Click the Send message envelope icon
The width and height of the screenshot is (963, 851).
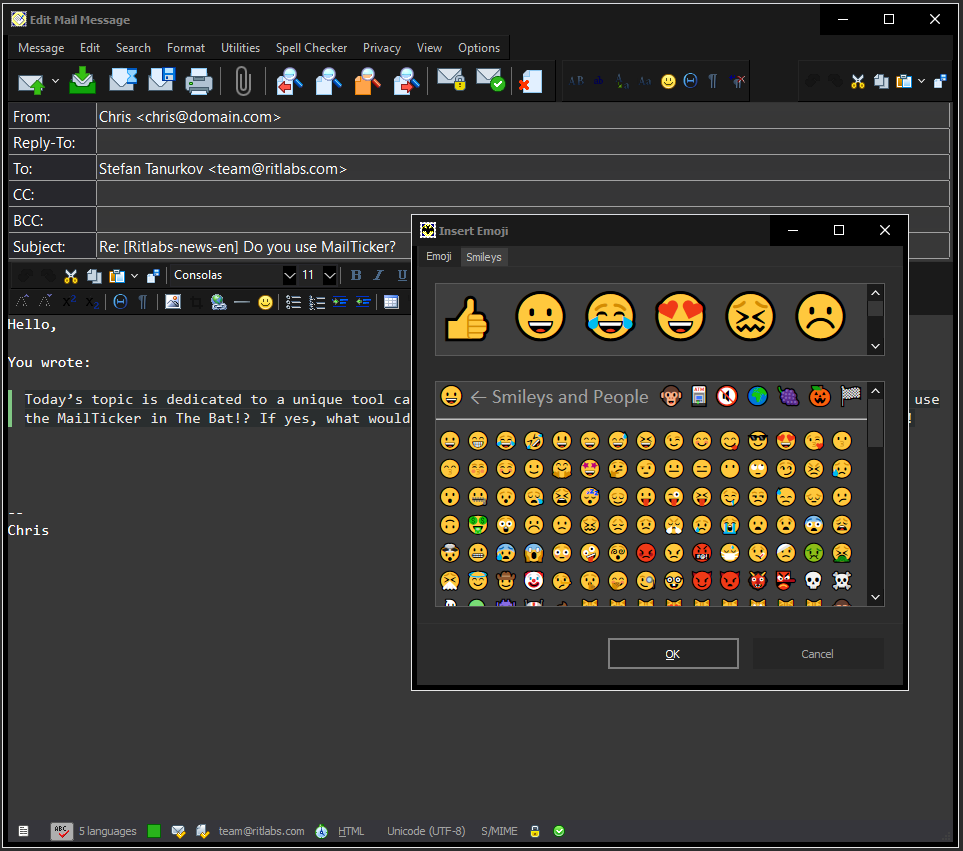(31, 81)
